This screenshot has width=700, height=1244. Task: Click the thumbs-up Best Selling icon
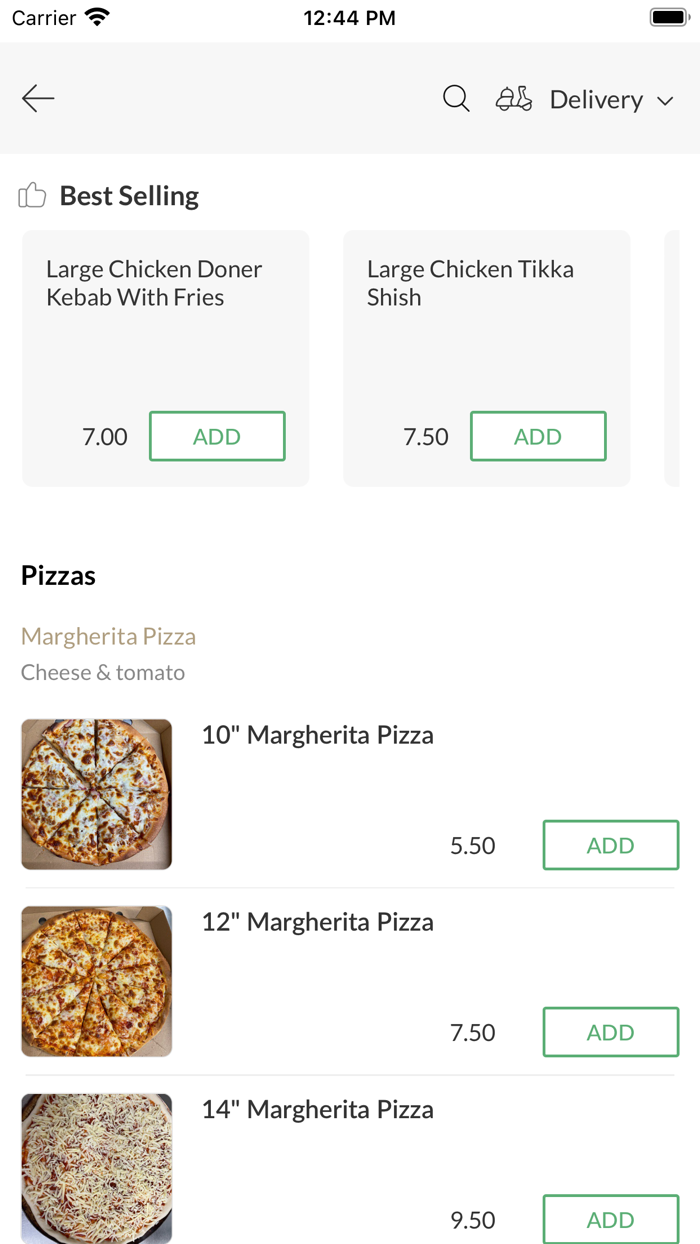(x=32, y=195)
